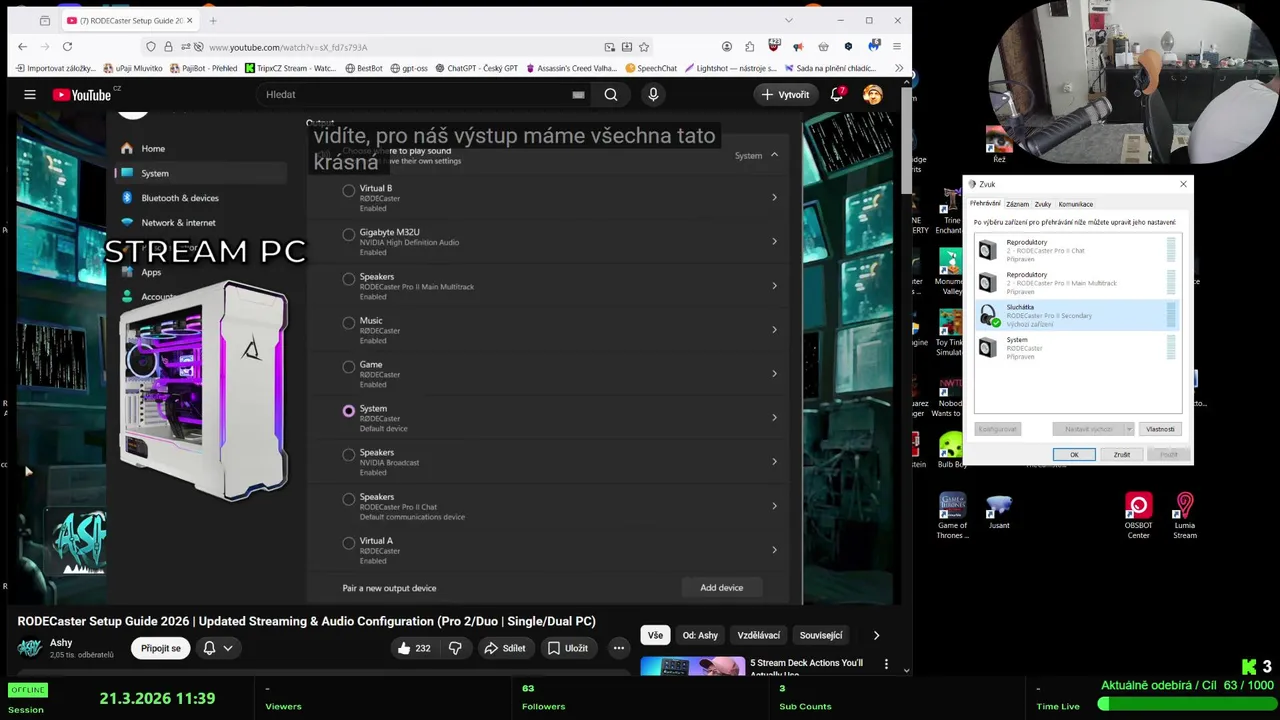Open the YouTube guide hamburger menu
1280x720 pixels.
[x=30, y=94]
